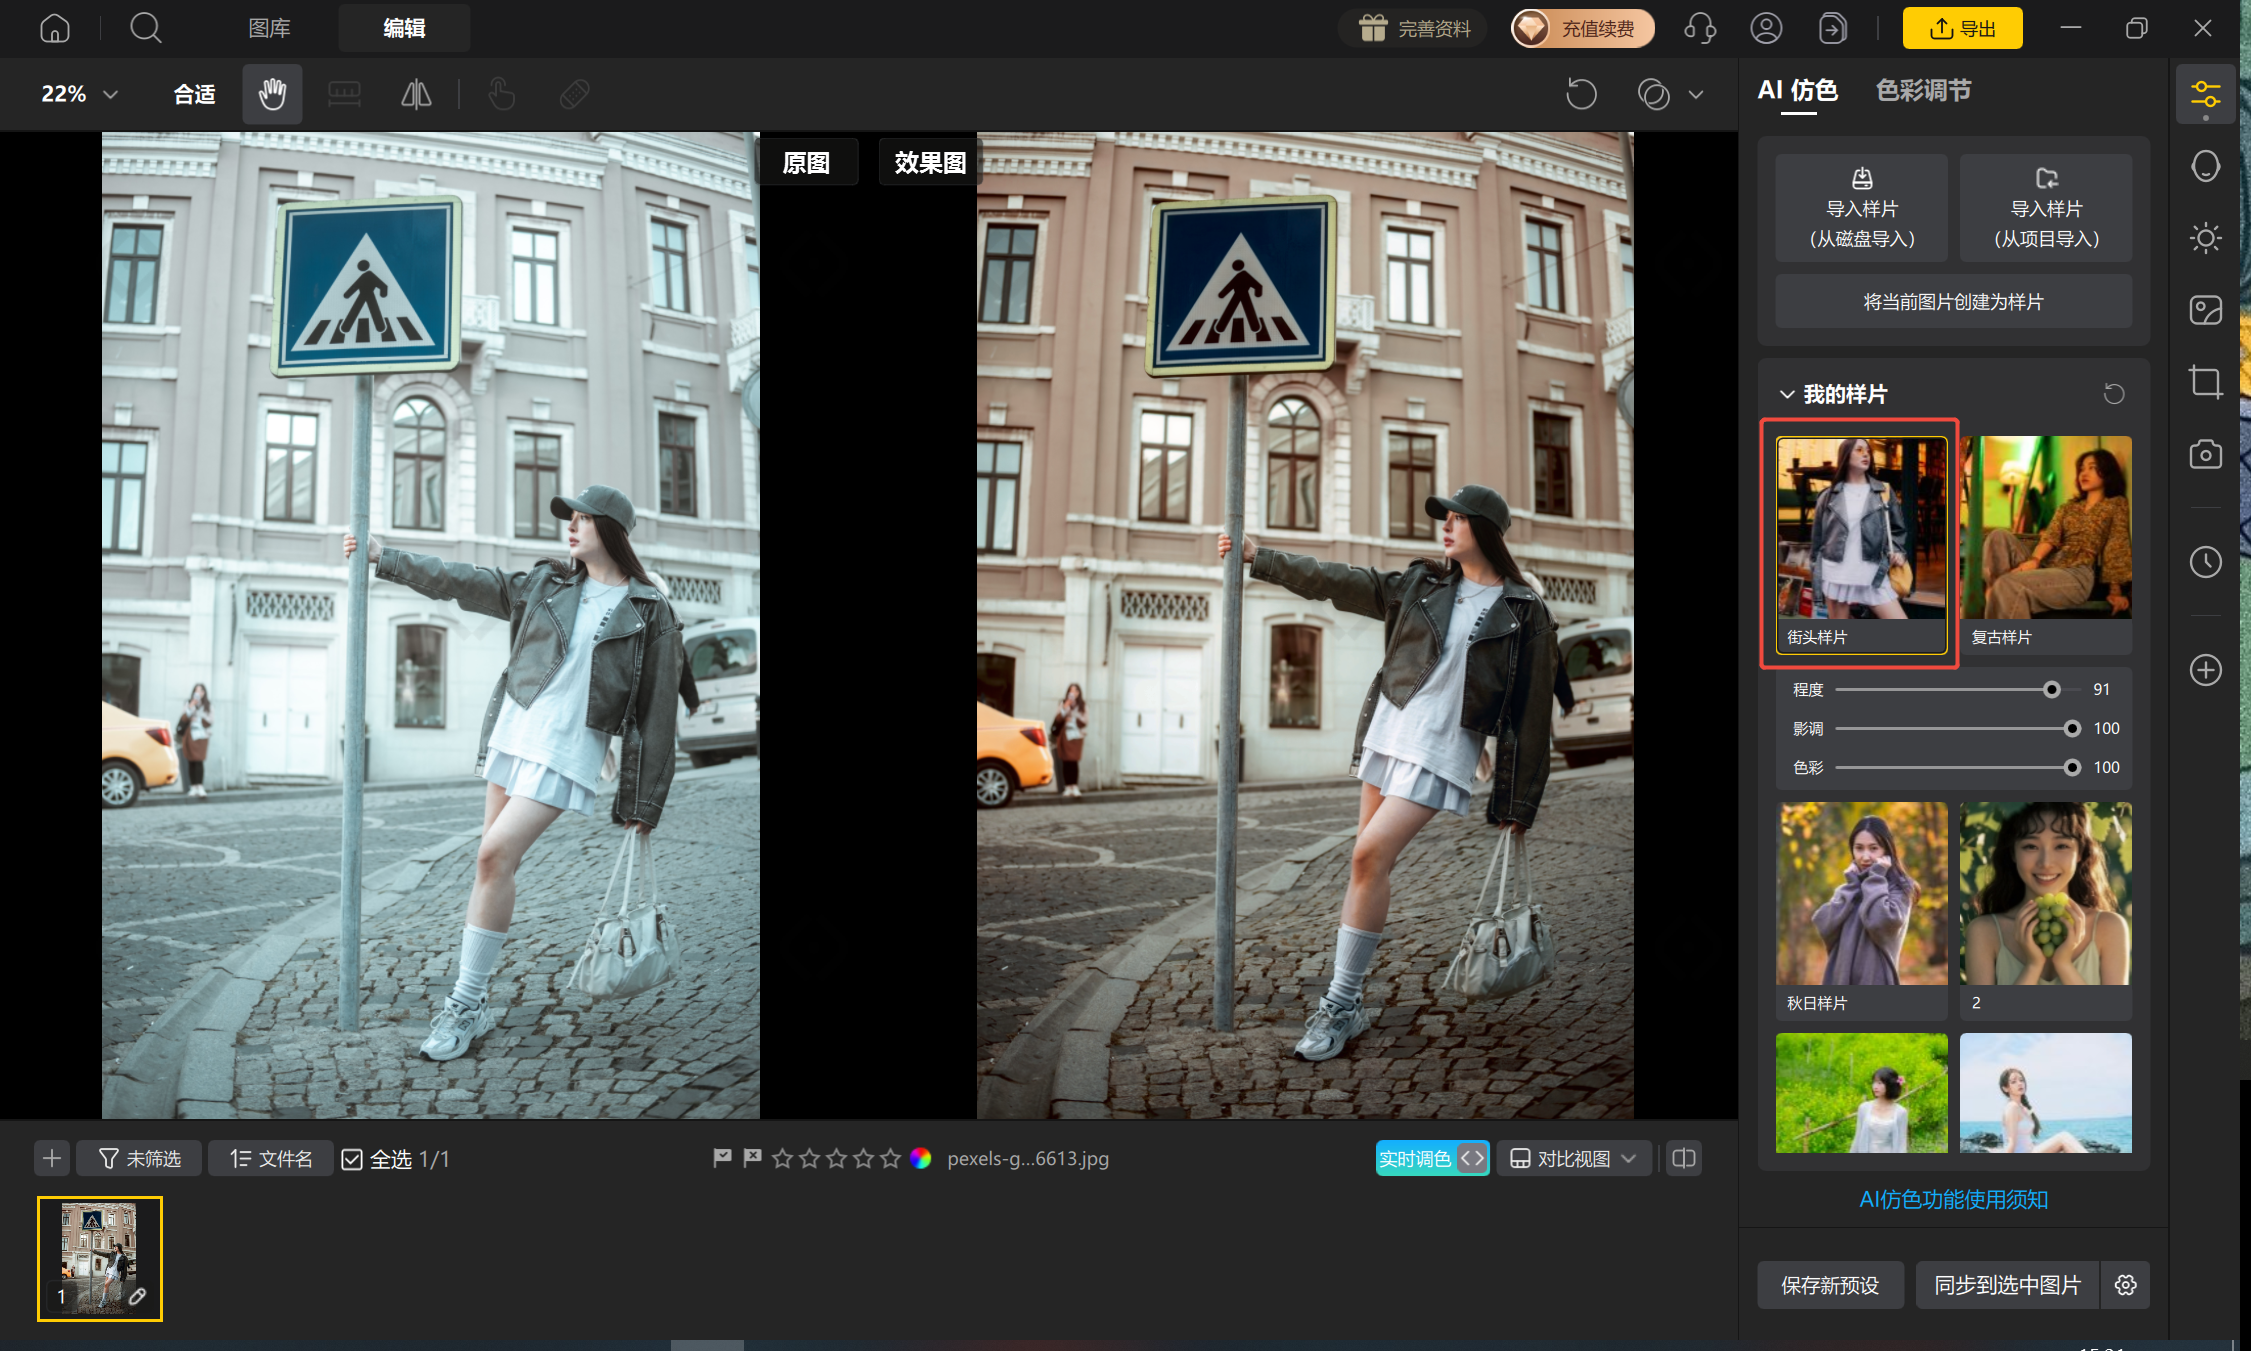Open the crop tool in right sidebar
This screenshot has width=2251, height=1351.
[2205, 382]
